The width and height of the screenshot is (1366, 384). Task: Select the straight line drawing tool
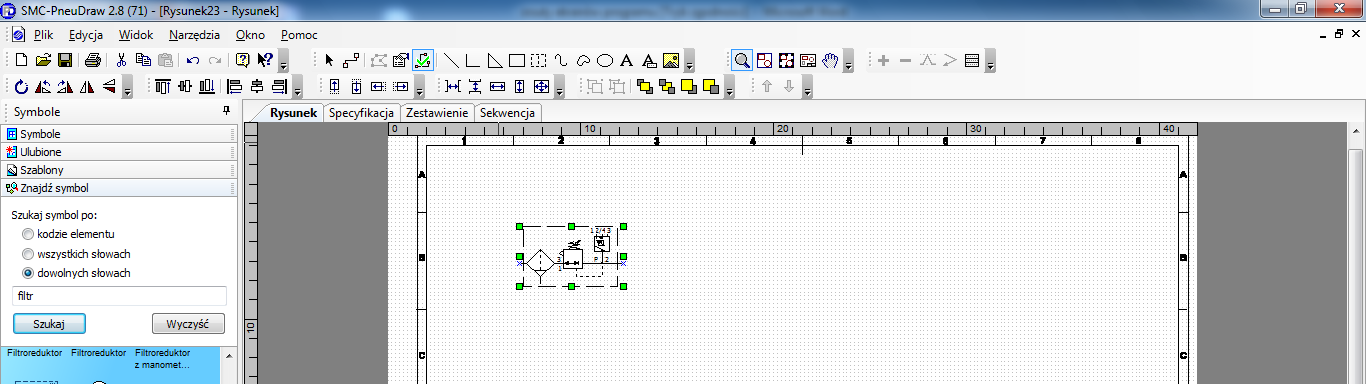[x=451, y=60]
